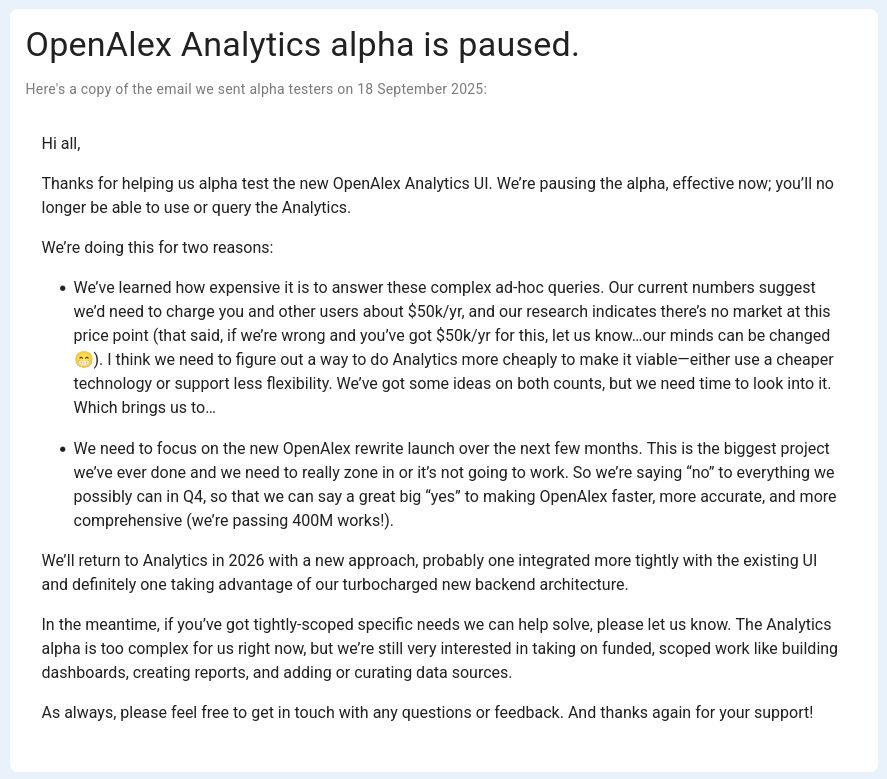The image size is (887, 779).
Task: Click the first bullet point marker
Action: click(63, 289)
